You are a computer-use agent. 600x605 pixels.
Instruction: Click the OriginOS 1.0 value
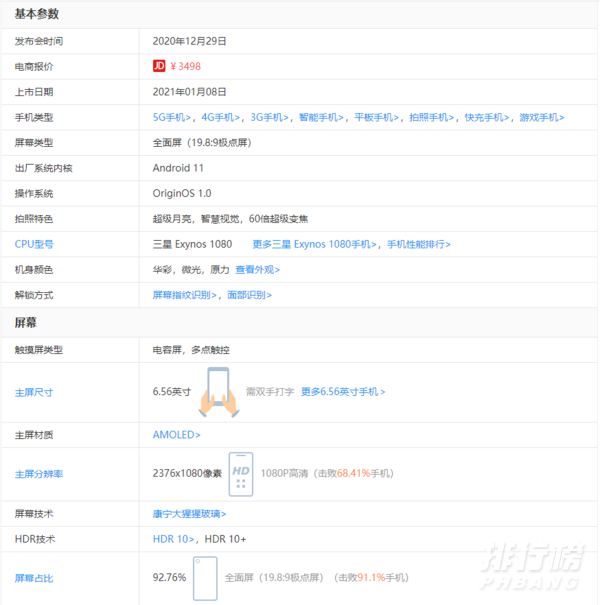tap(182, 193)
